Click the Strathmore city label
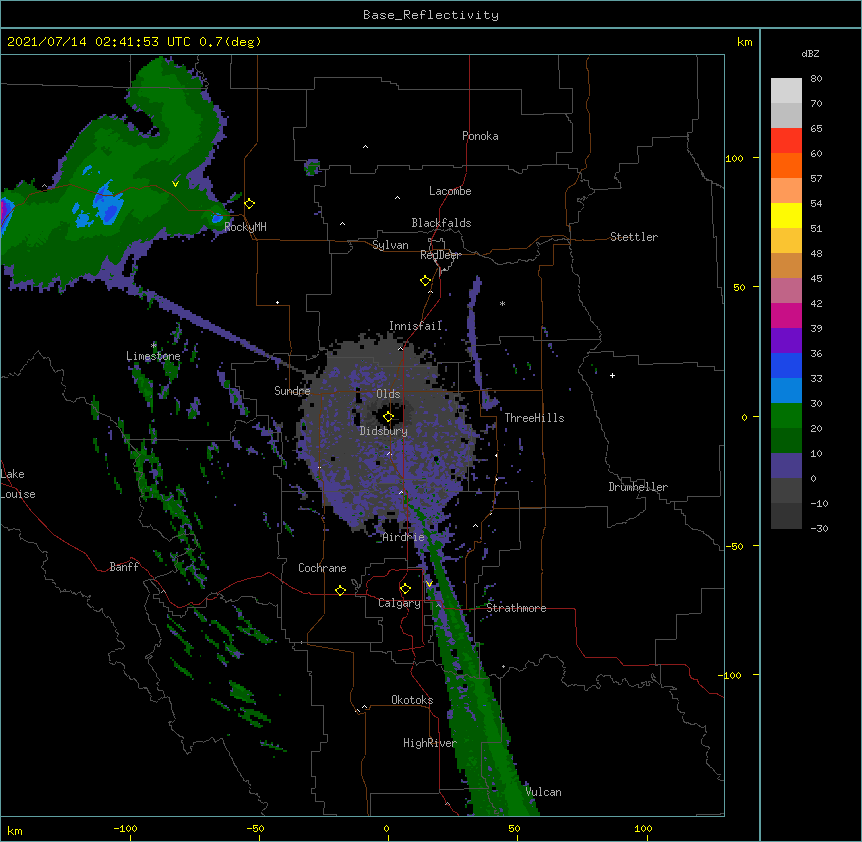This screenshot has height=842, width=862. (x=516, y=608)
